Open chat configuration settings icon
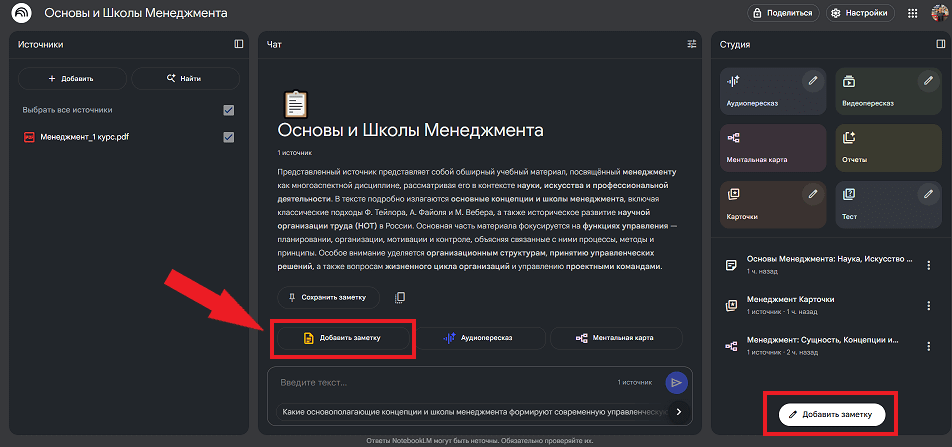The width and height of the screenshot is (952, 447). [692, 44]
